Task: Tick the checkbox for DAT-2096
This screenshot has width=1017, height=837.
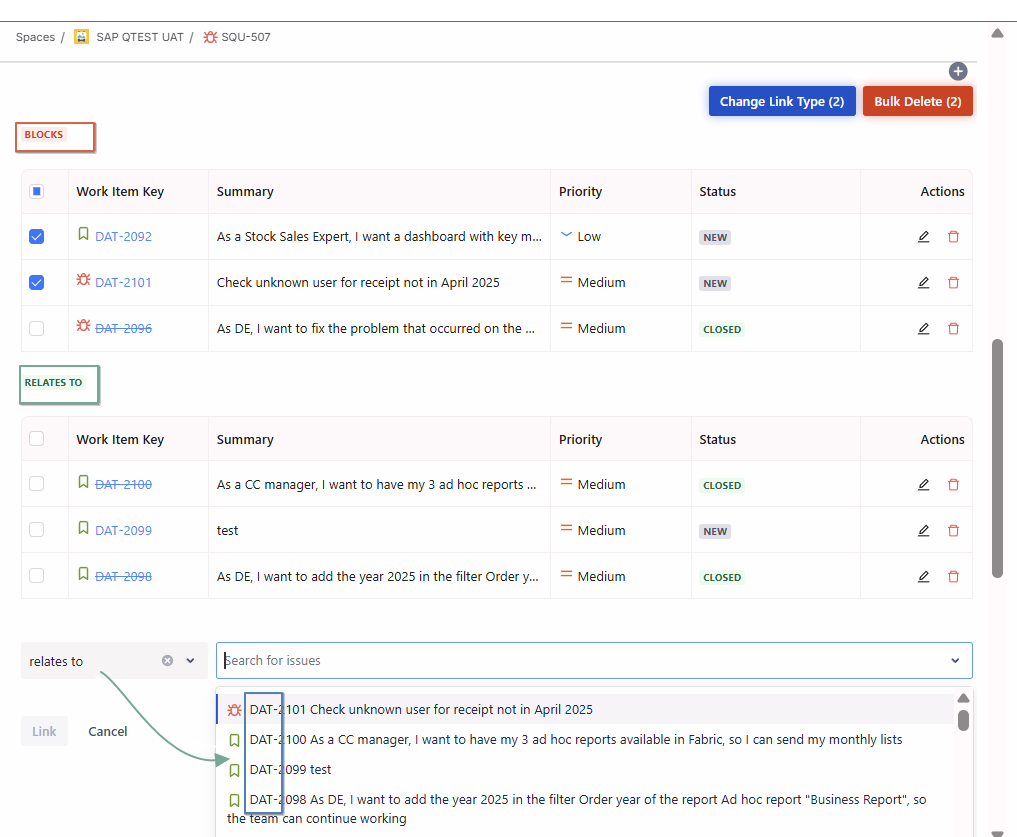Action: click(x=37, y=329)
